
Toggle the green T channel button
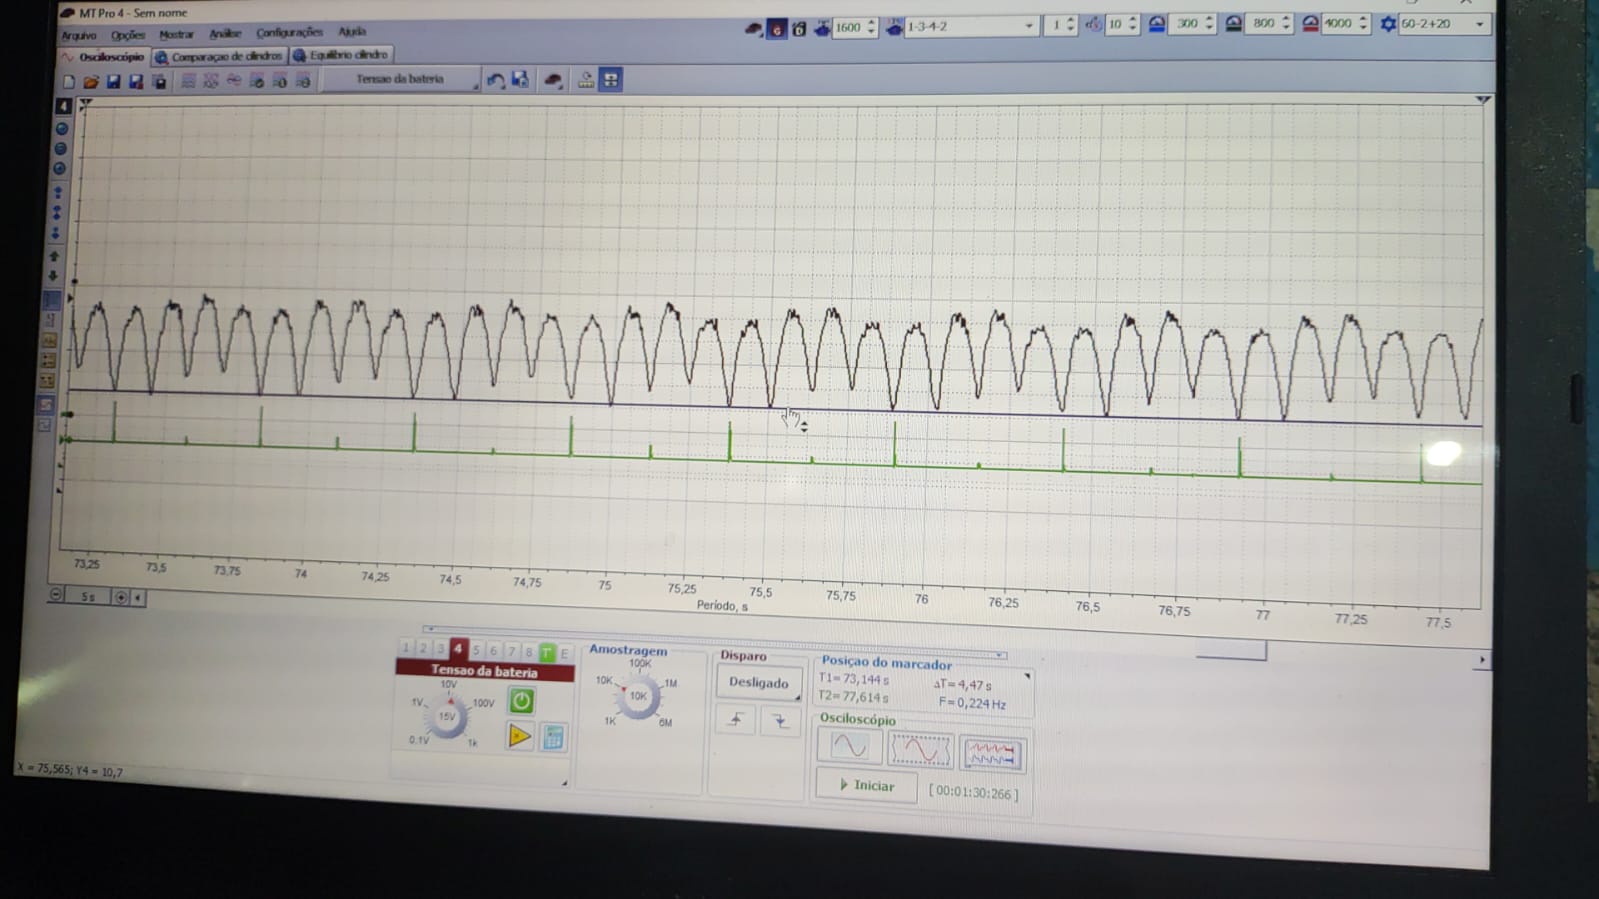pos(547,653)
